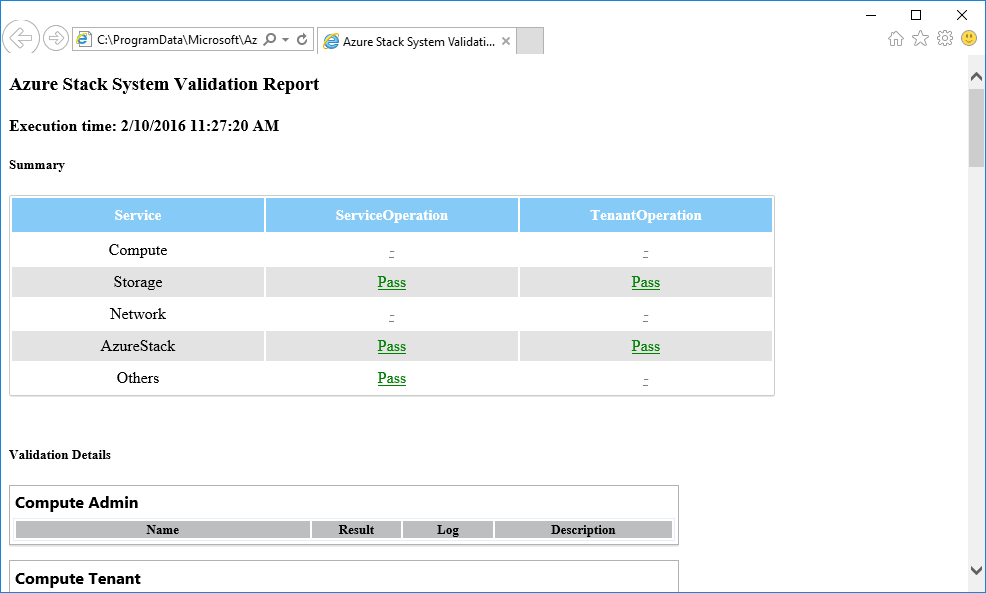Open the address bar dropdown arrow
The height and width of the screenshot is (593, 986).
coord(285,40)
